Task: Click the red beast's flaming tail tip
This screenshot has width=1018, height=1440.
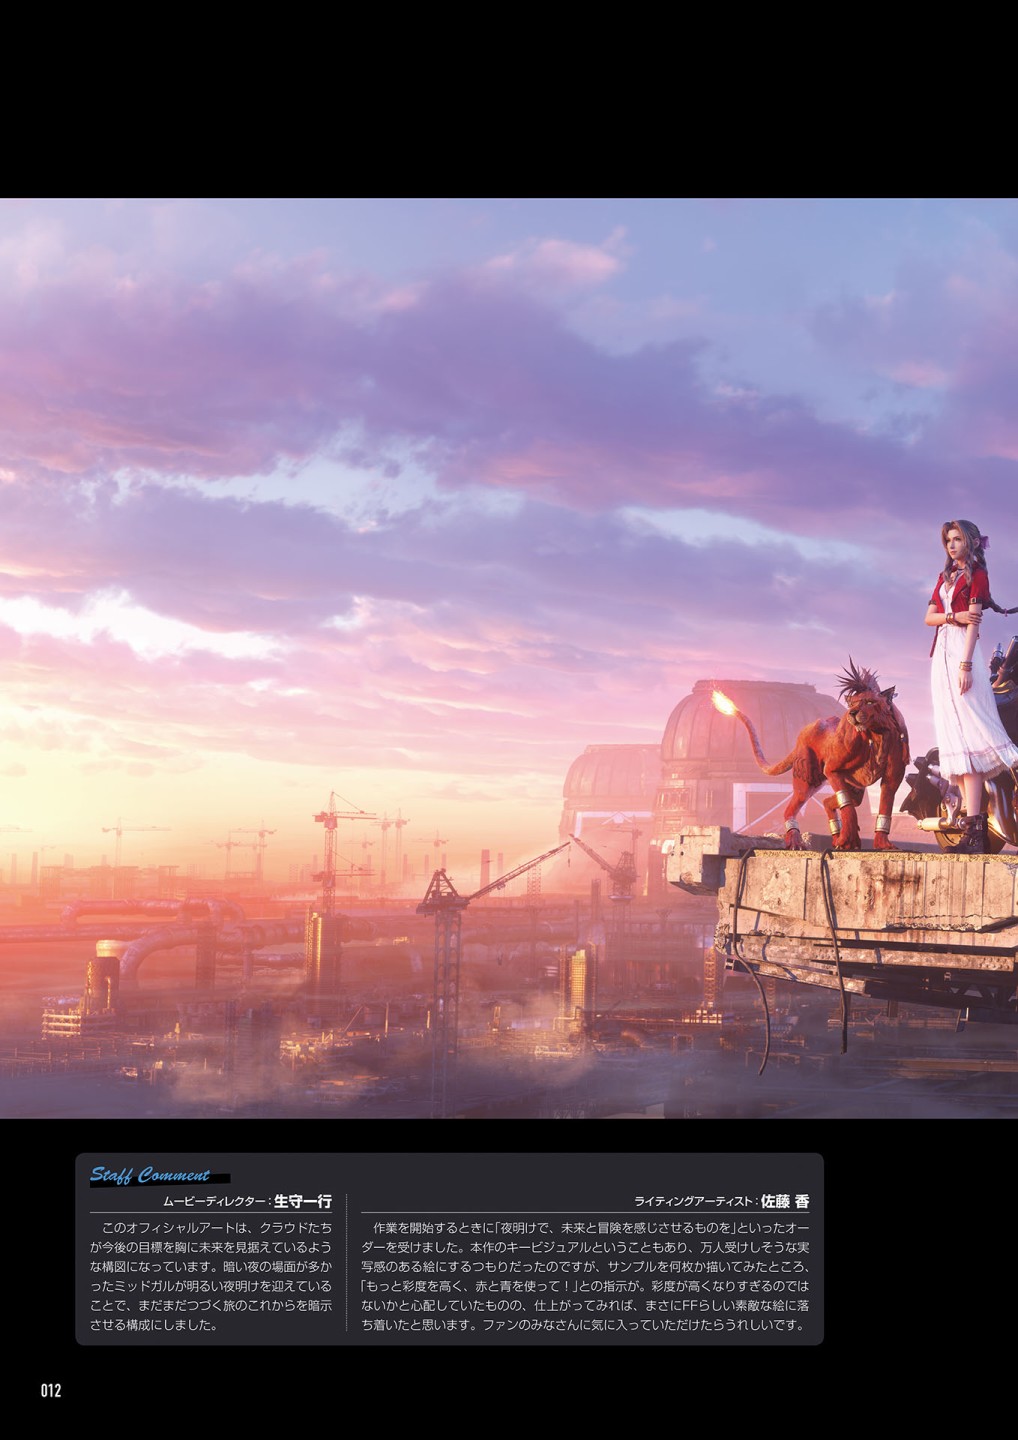Action: [x=721, y=704]
